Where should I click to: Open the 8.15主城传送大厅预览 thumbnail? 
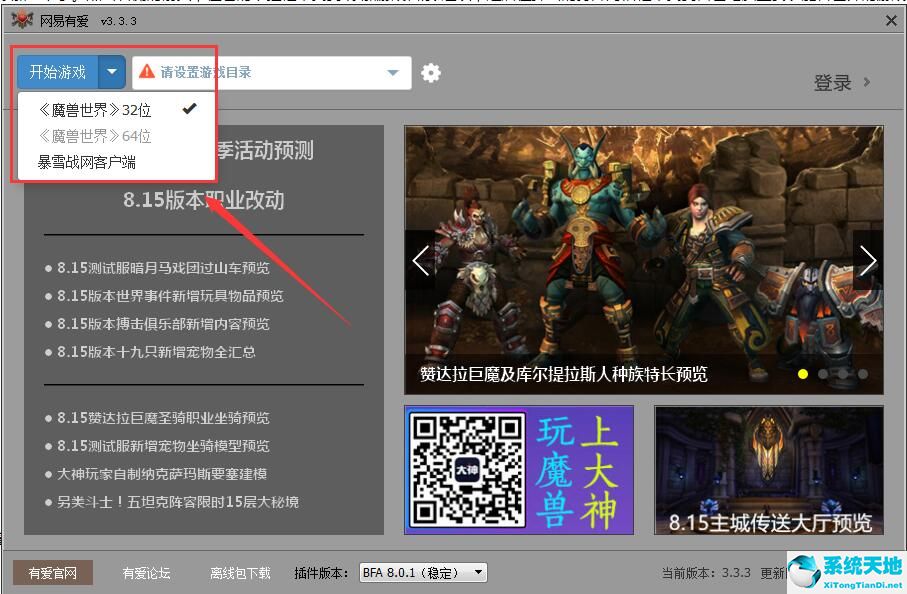(x=769, y=470)
